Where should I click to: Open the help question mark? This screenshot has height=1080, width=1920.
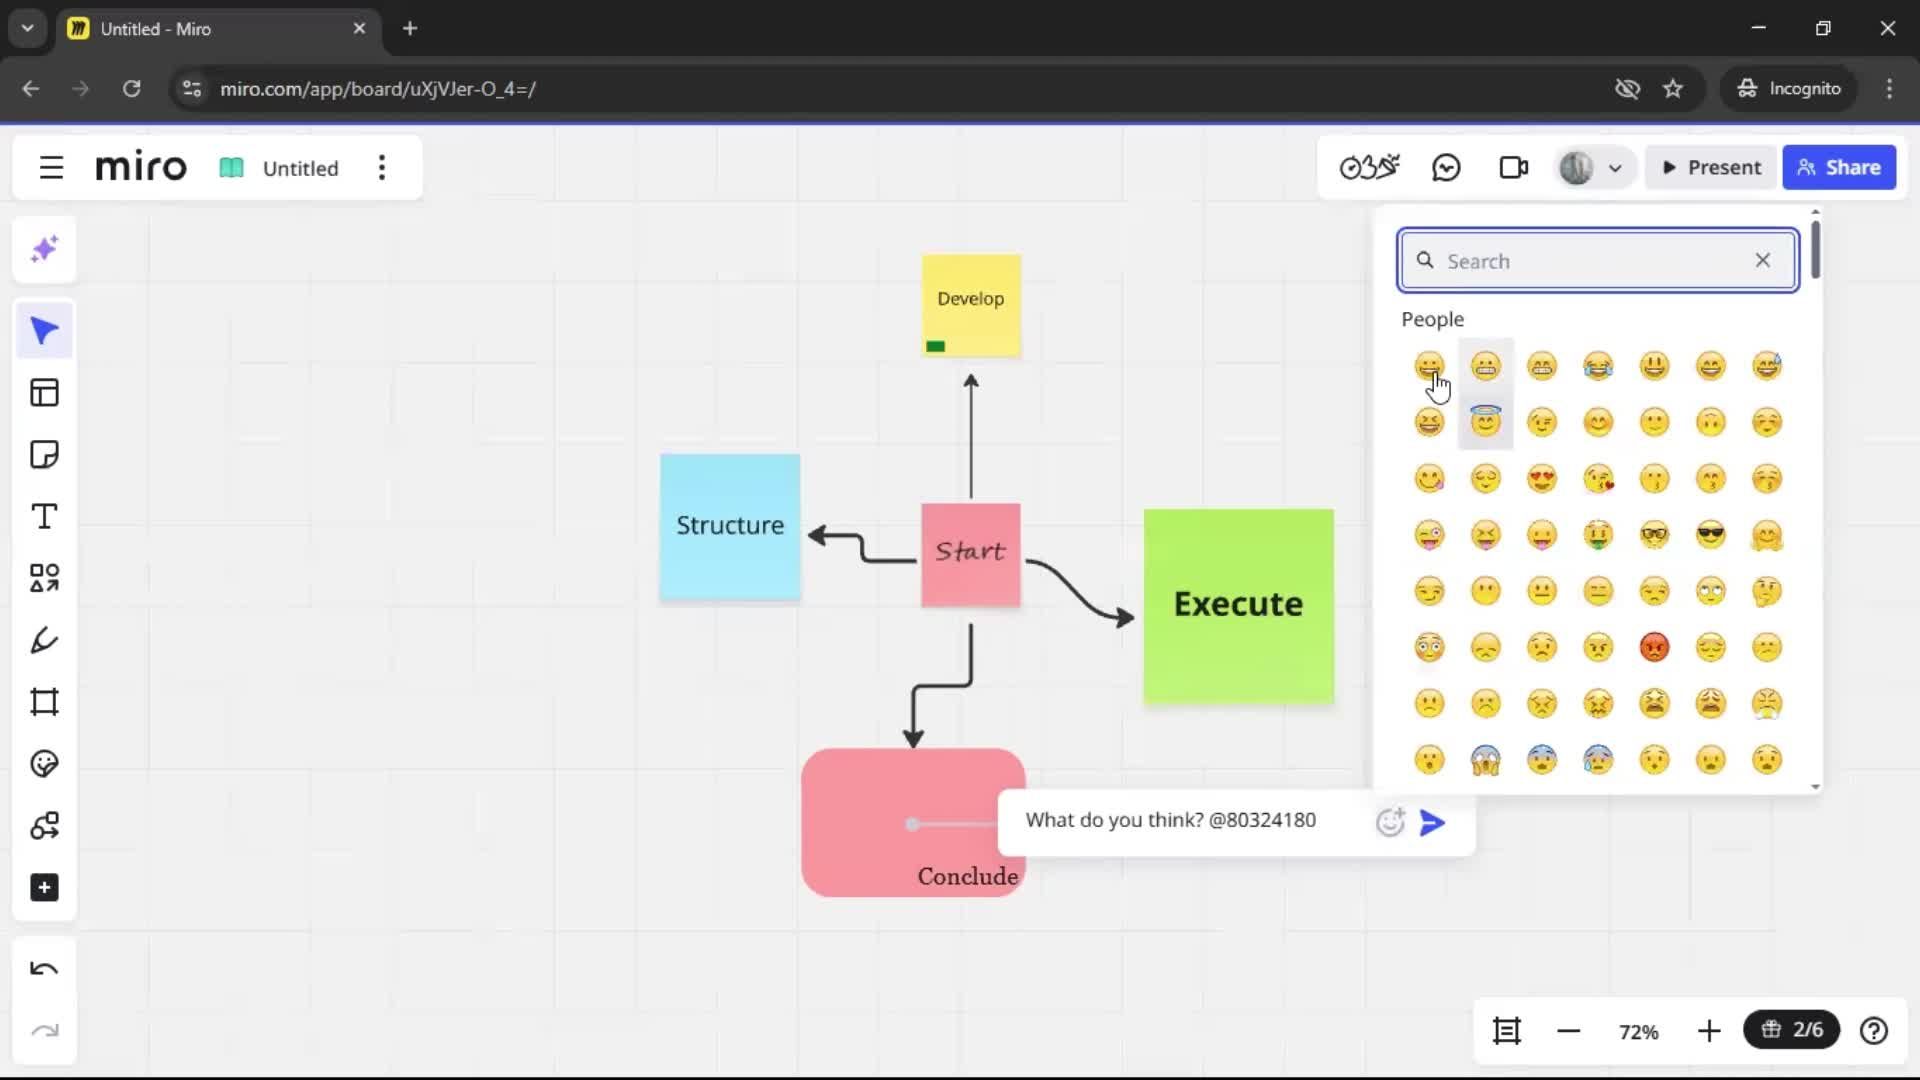tap(1874, 1031)
